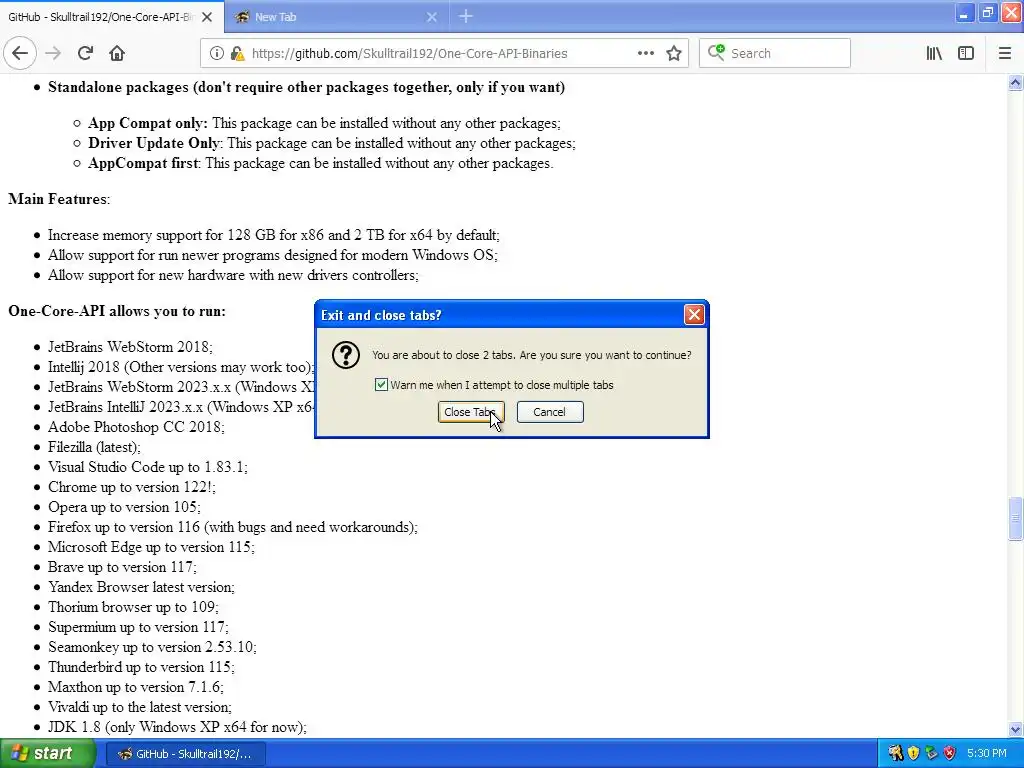Open the browser hamburger menu
The height and width of the screenshot is (768, 1024).
pos(1004,54)
